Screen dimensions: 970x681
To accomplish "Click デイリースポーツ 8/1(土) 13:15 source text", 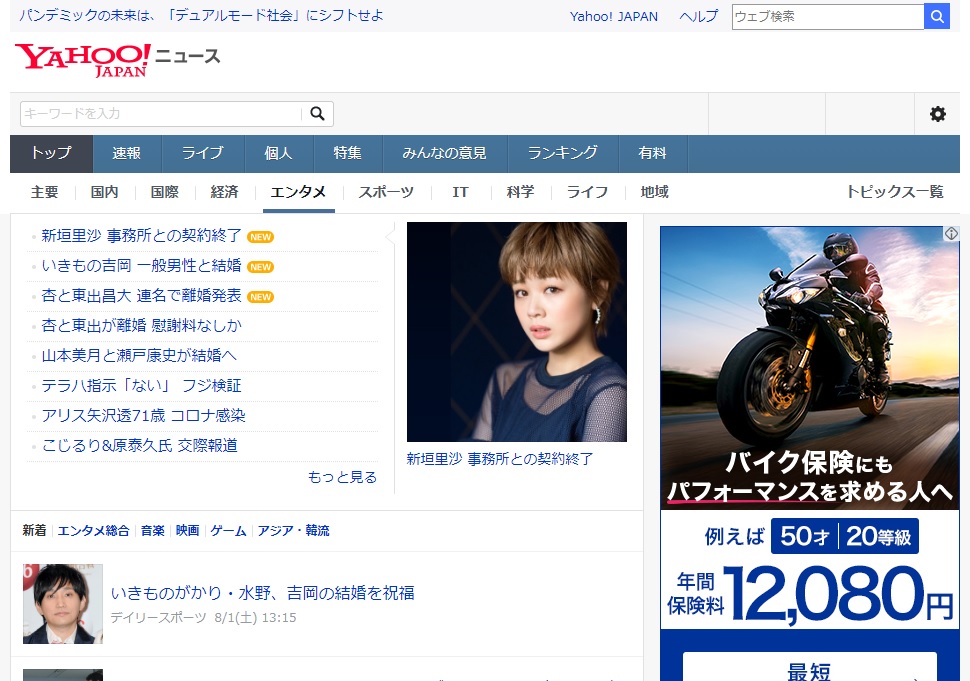I will (x=204, y=618).
